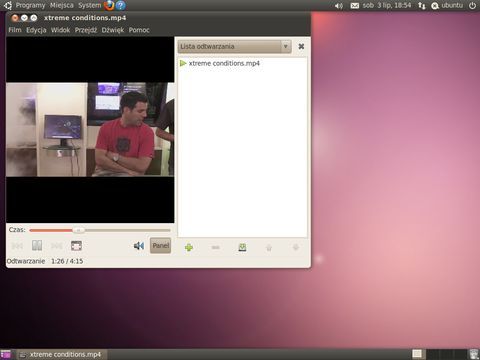Image resolution: width=480 pixels, height=360 pixels.
Task: Open the Dźwięk menu
Action: pyautogui.click(x=113, y=30)
